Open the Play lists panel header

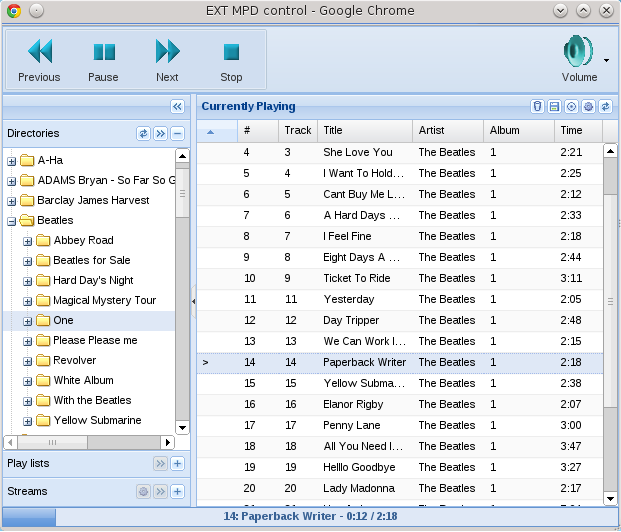click(x=96, y=463)
